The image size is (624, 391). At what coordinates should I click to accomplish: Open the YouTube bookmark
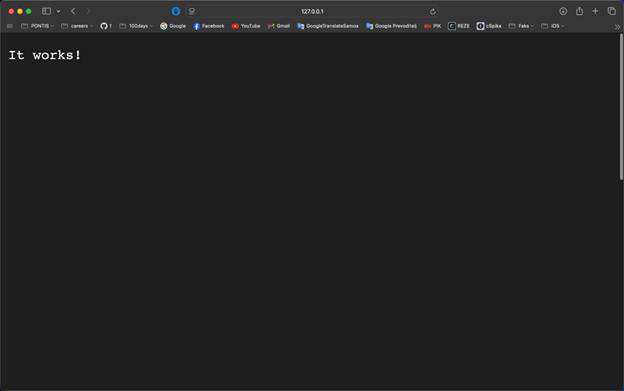[x=246, y=26]
